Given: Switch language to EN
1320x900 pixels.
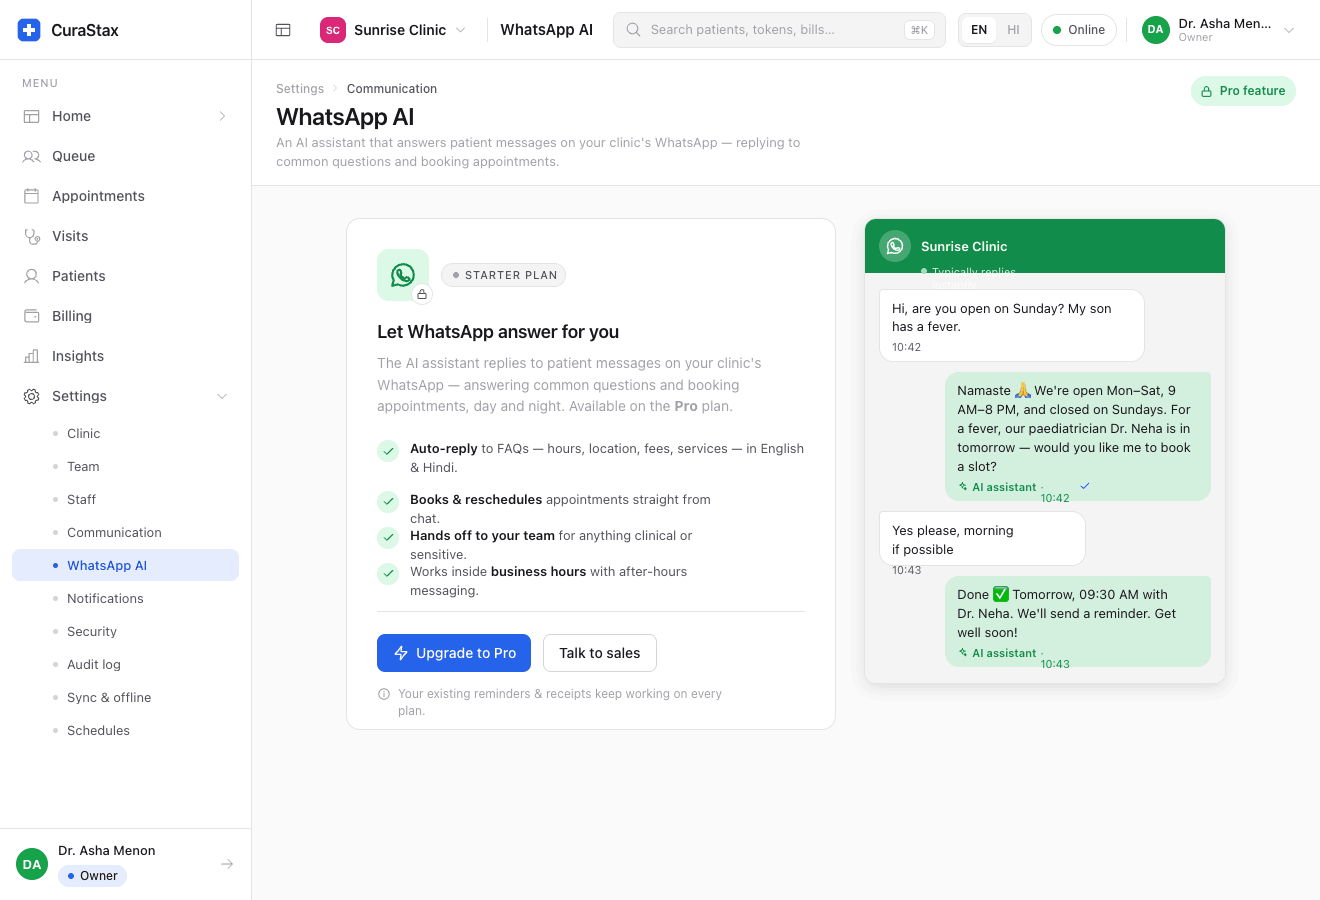Looking at the screenshot, I should [979, 30].
